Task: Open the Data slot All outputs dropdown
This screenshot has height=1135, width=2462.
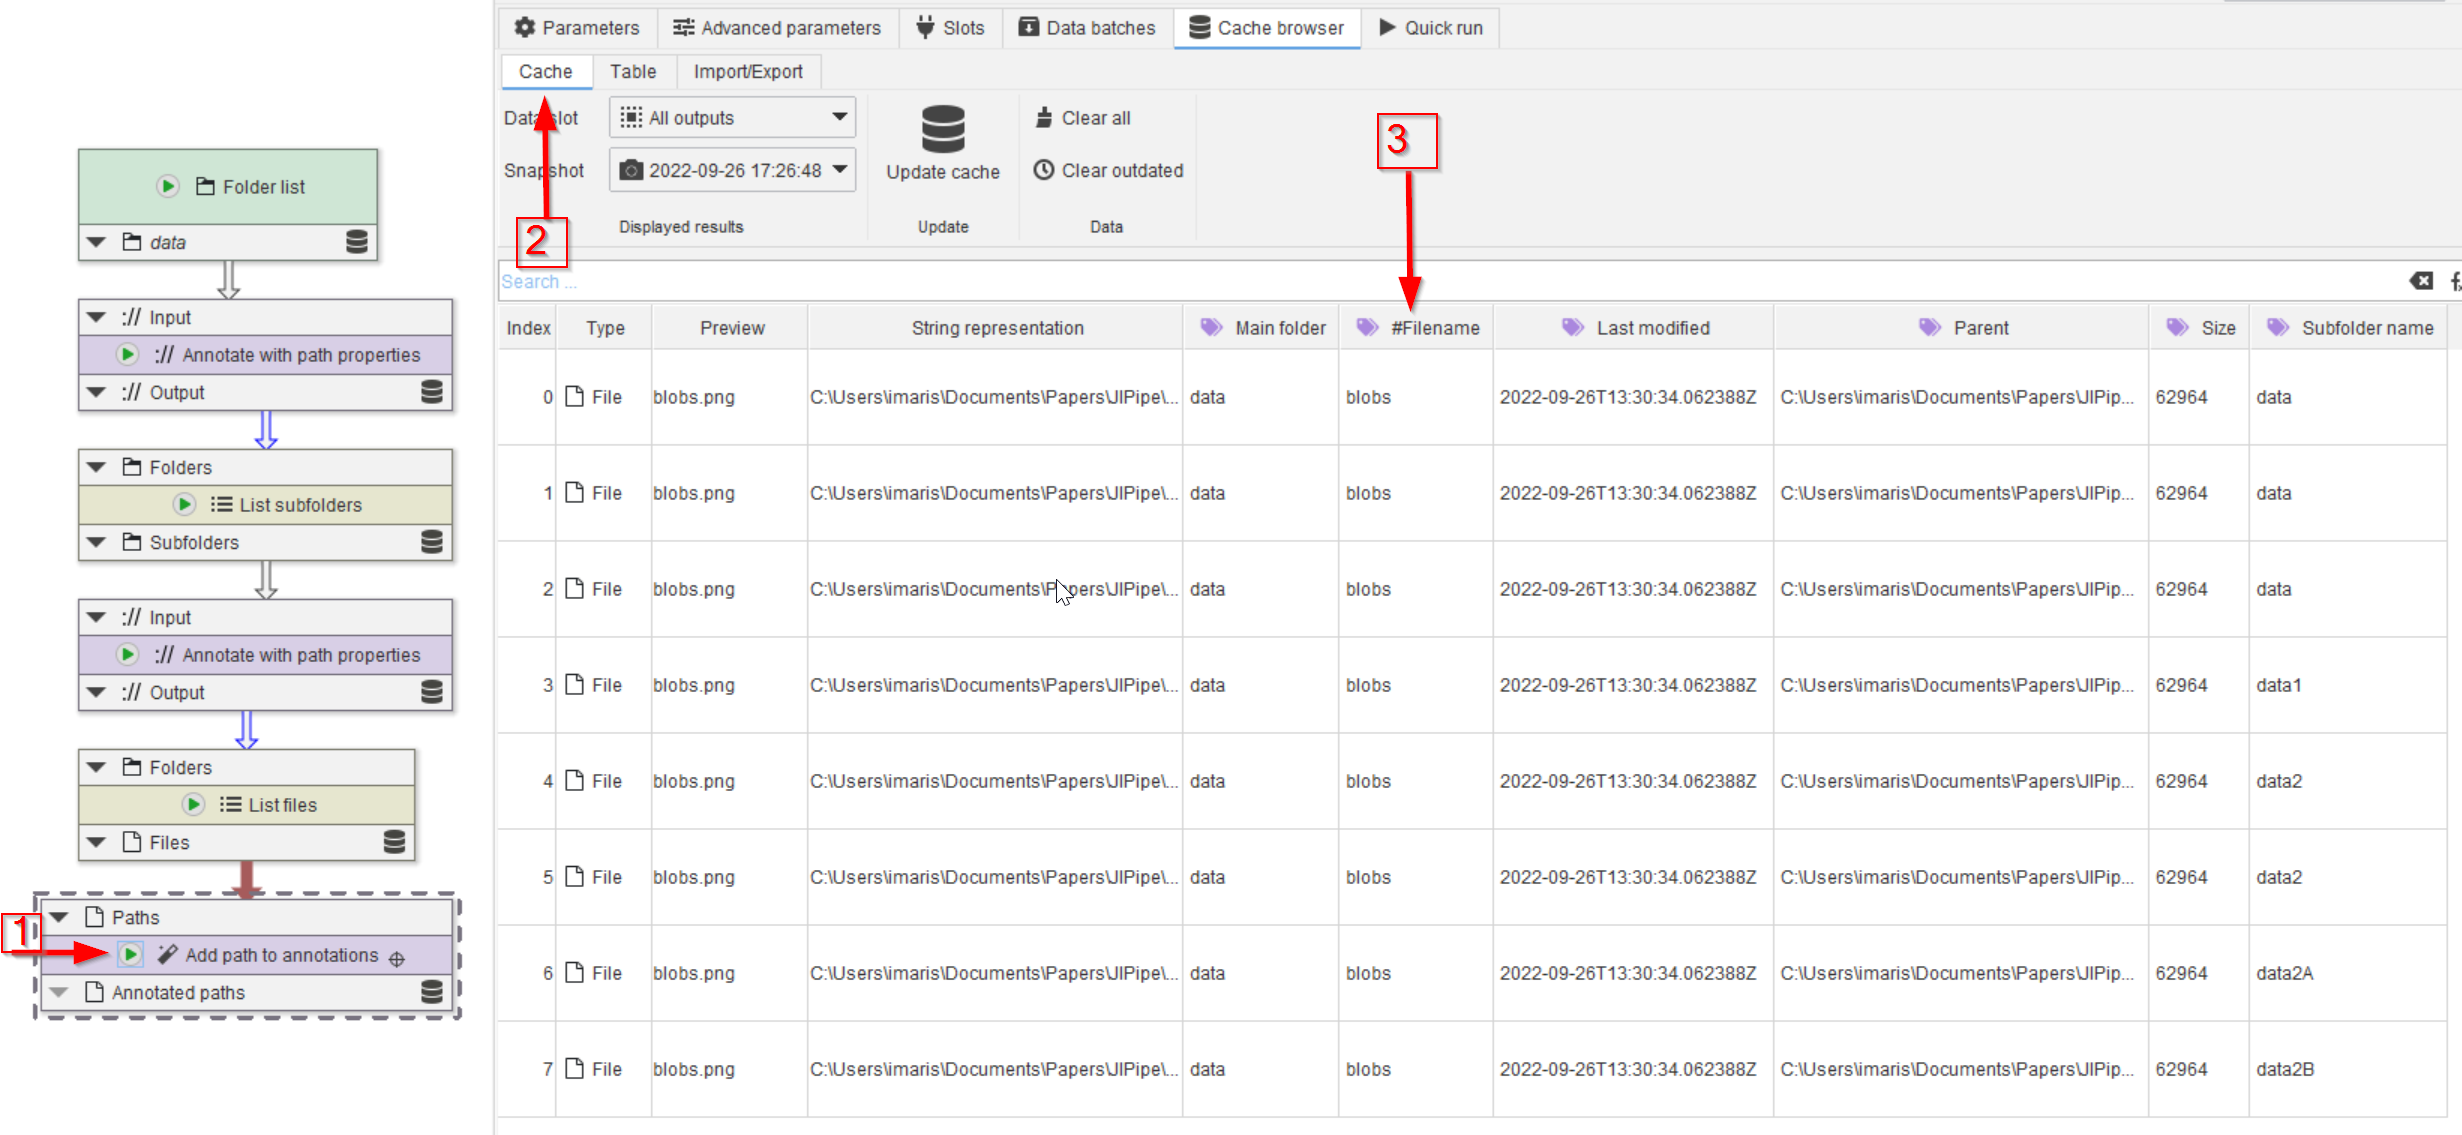Action: pos(732,118)
